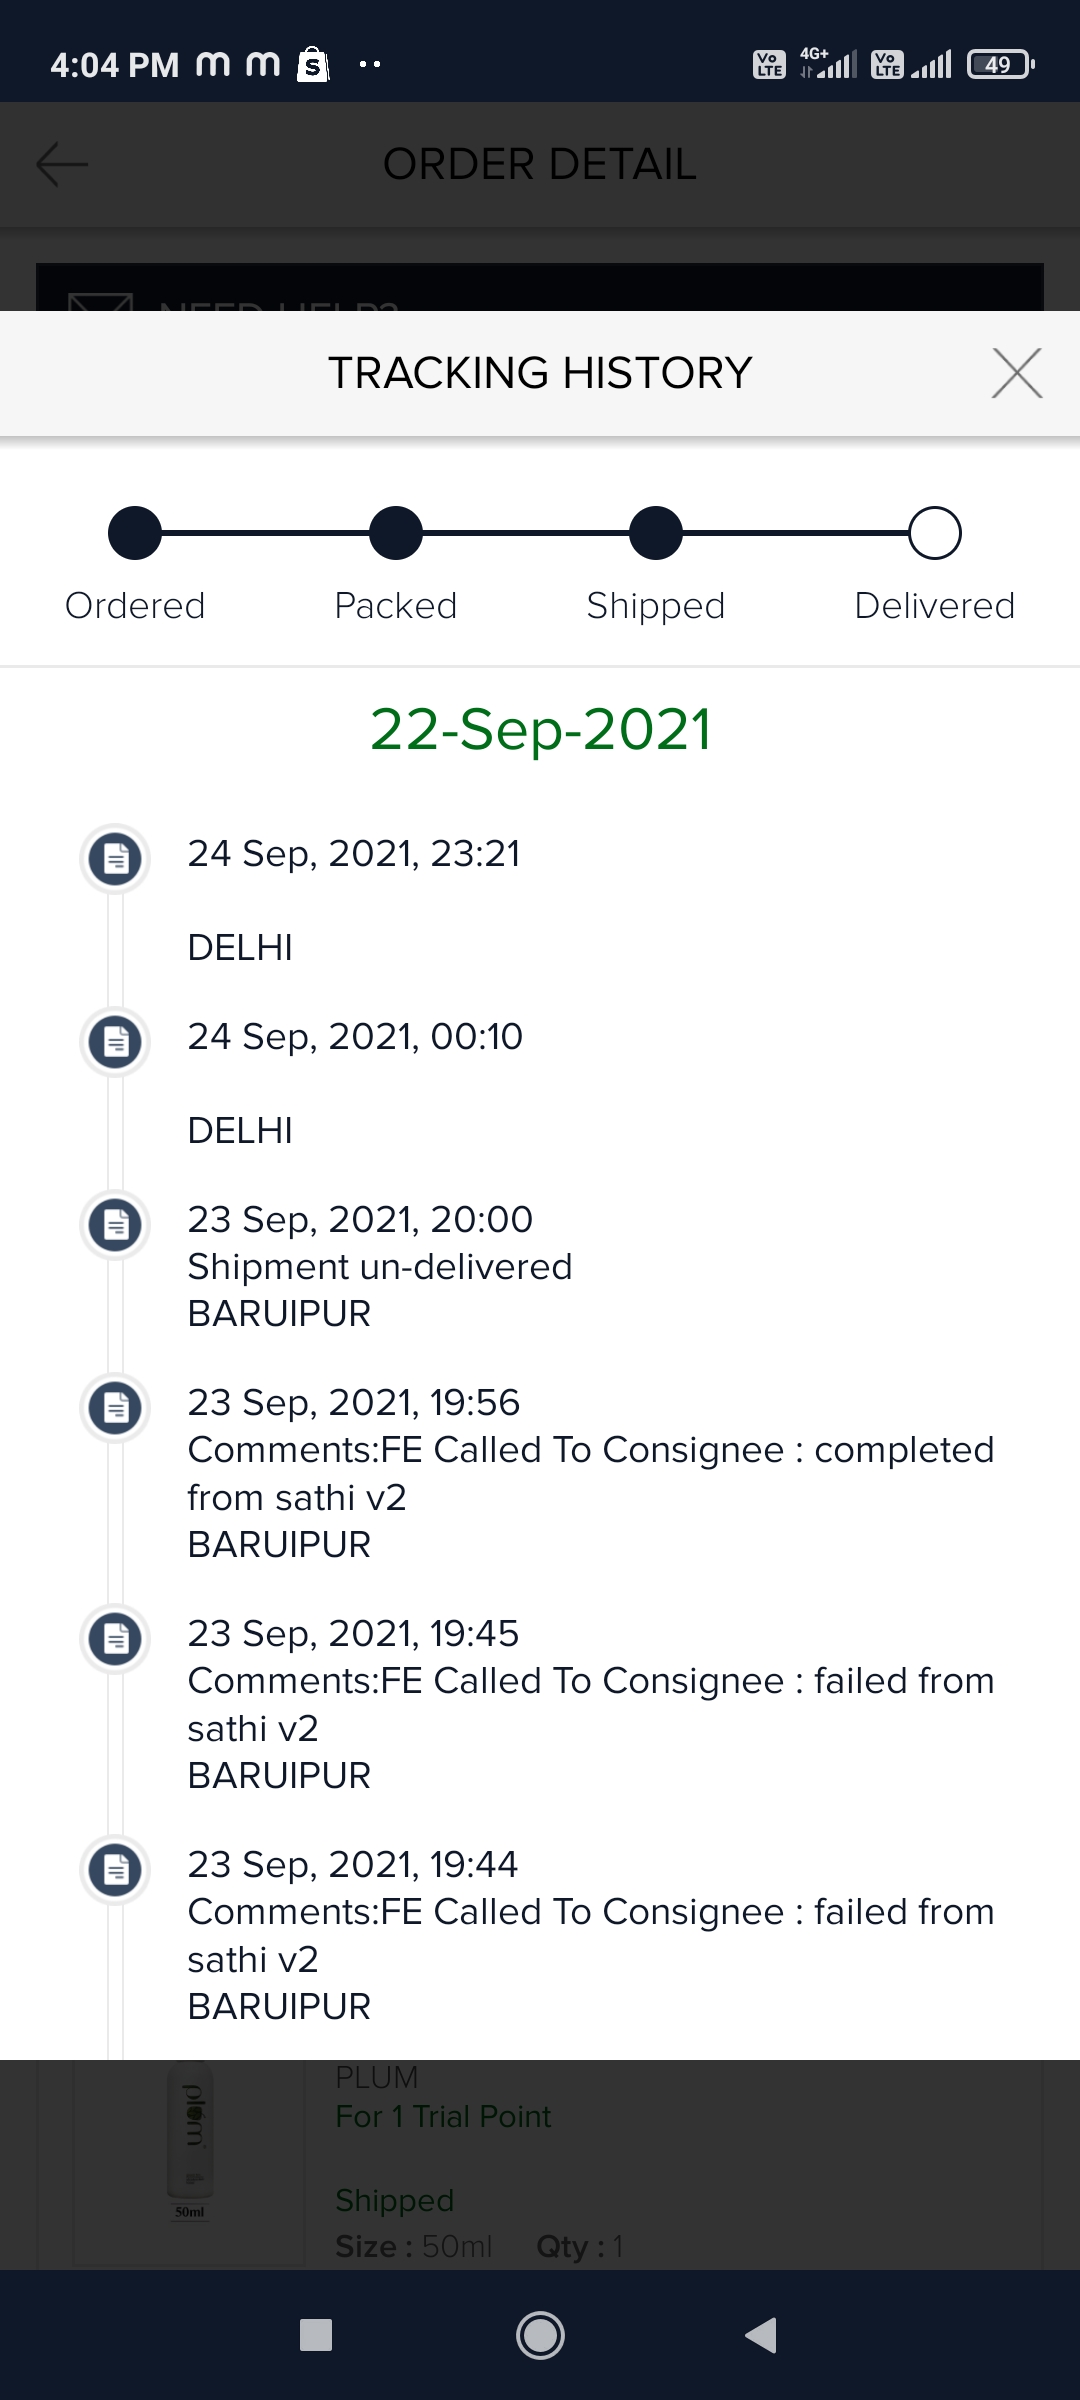Tap document icon for 19:56 completed call entry

(116, 1407)
